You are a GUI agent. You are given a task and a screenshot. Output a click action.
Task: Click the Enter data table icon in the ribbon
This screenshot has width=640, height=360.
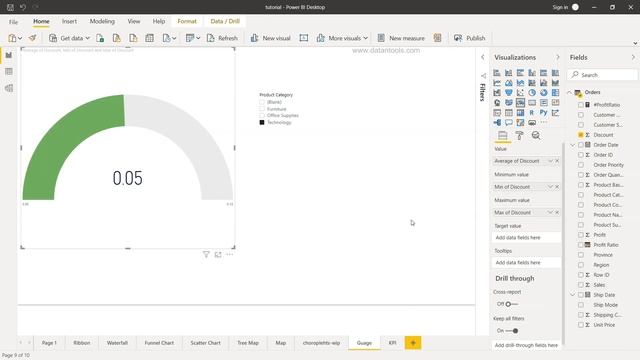coord(149,38)
